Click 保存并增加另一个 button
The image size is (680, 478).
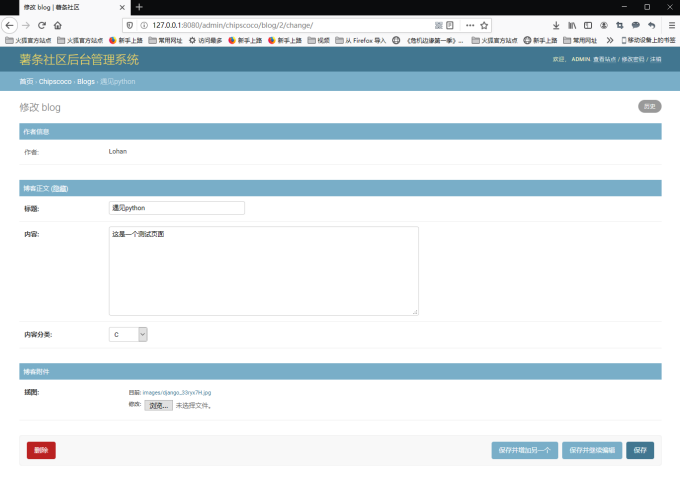click(524, 450)
